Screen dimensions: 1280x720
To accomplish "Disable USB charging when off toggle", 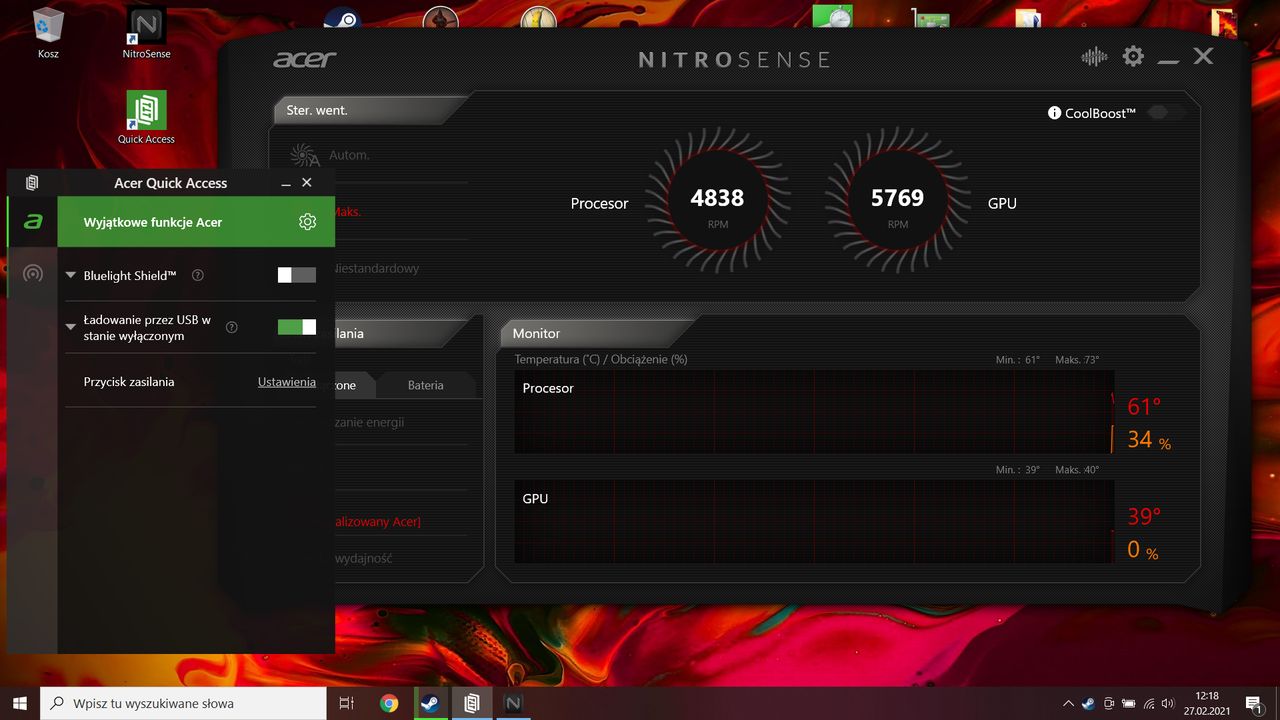I will [x=297, y=327].
